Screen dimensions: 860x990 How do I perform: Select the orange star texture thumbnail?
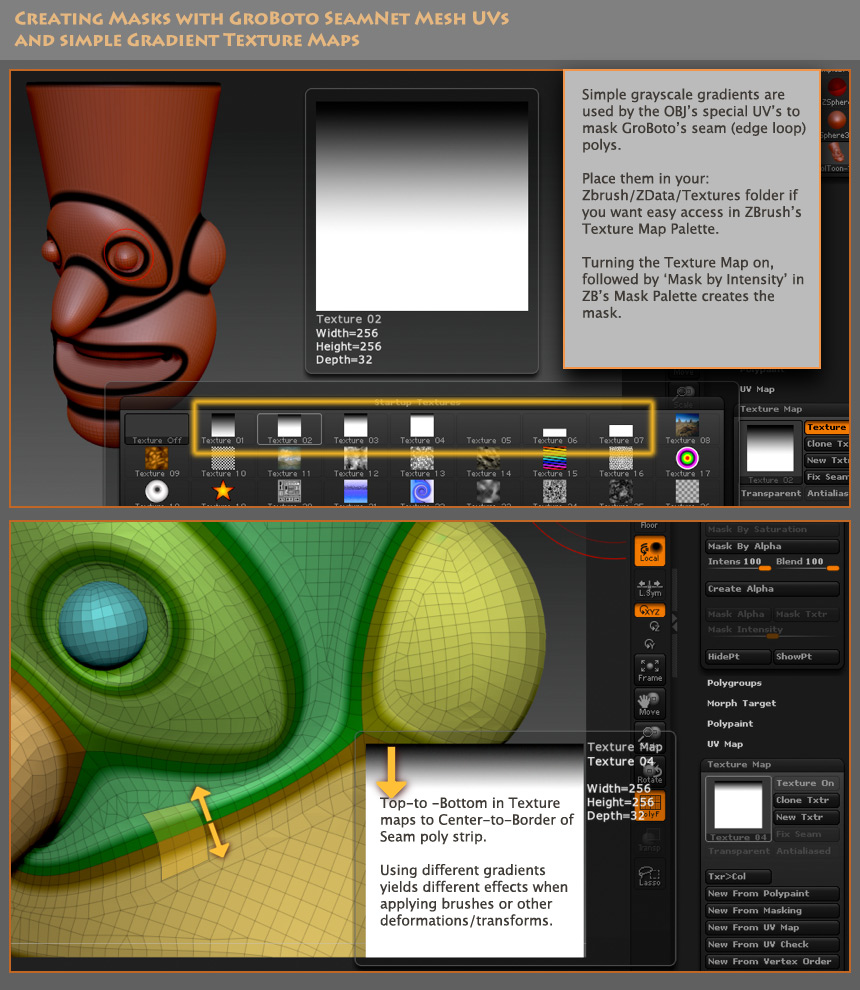coord(223,491)
